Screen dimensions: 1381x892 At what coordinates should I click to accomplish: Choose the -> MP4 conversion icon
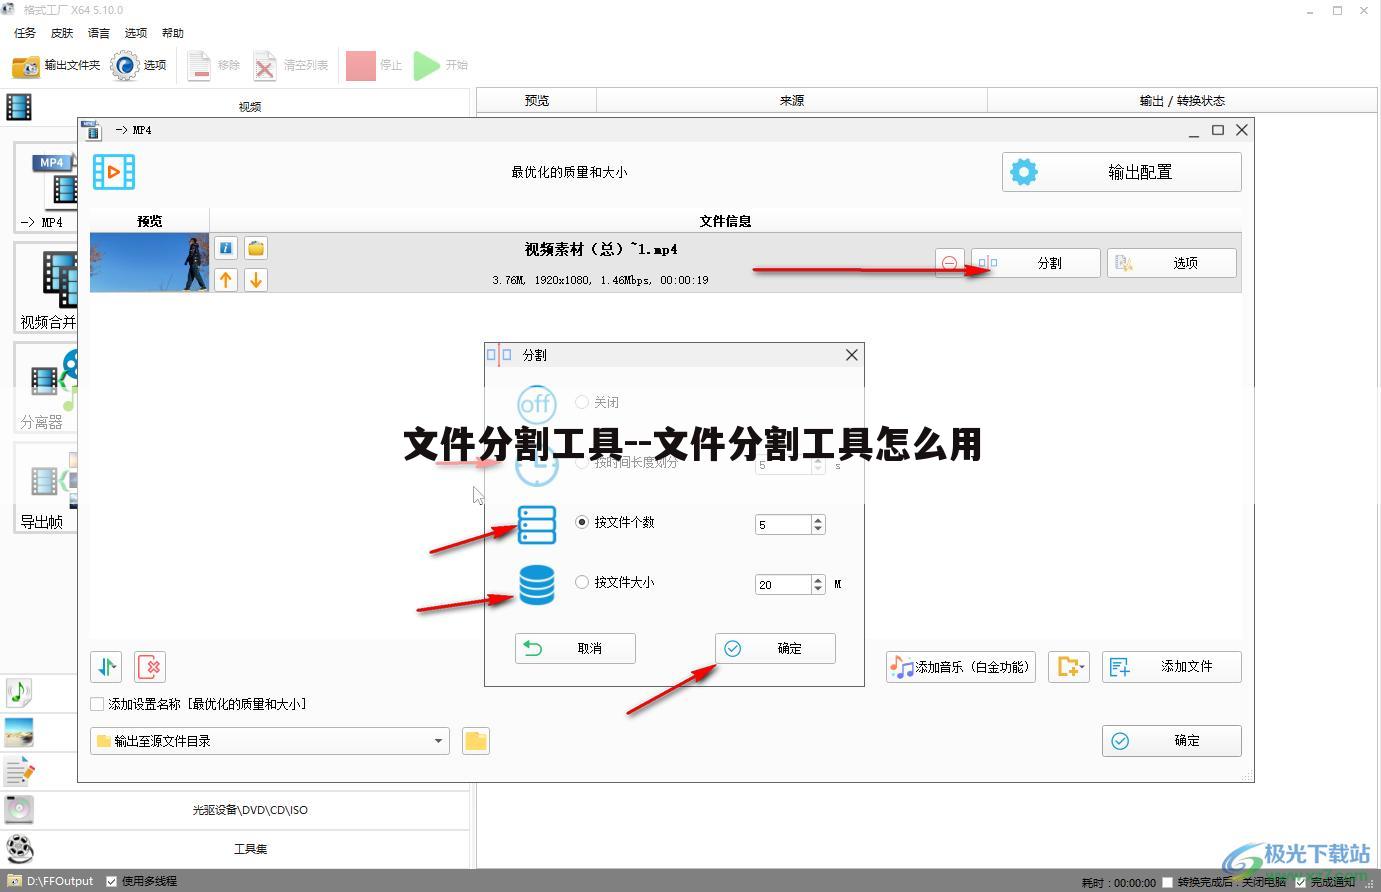[x=46, y=187]
